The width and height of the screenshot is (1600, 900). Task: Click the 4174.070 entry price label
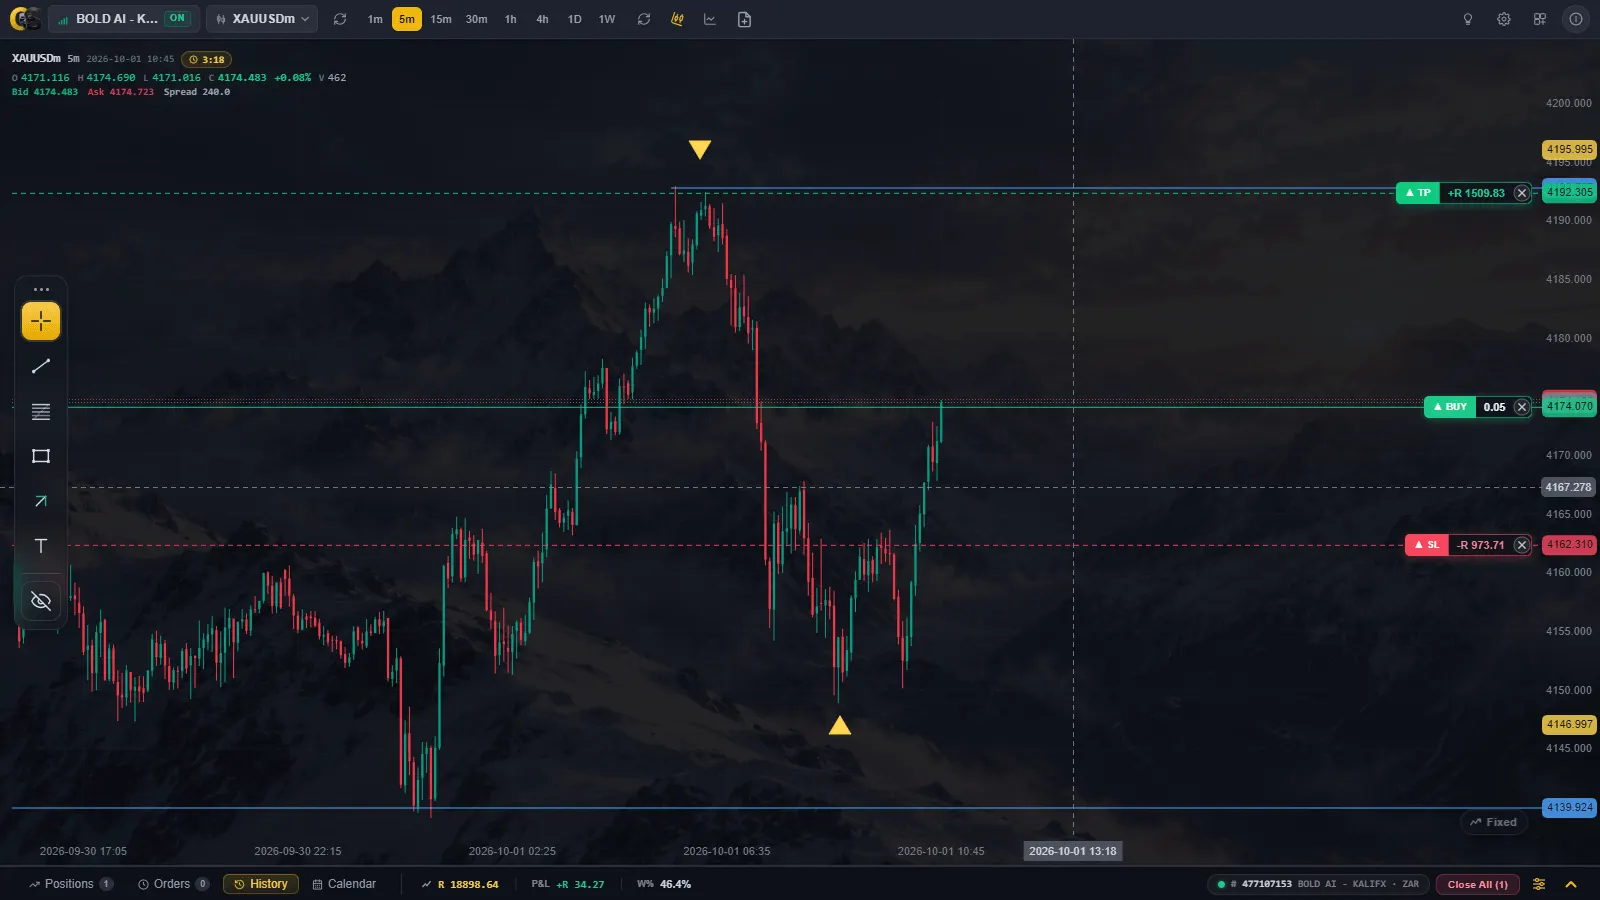[1570, 406]
